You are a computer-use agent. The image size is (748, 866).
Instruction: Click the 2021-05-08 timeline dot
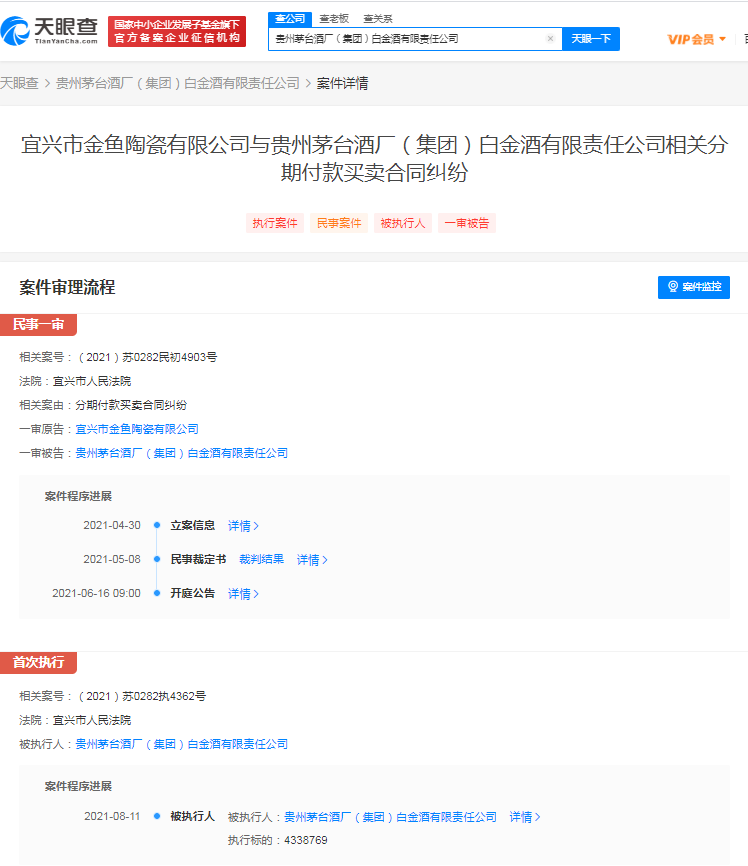[x=157, y=559]
